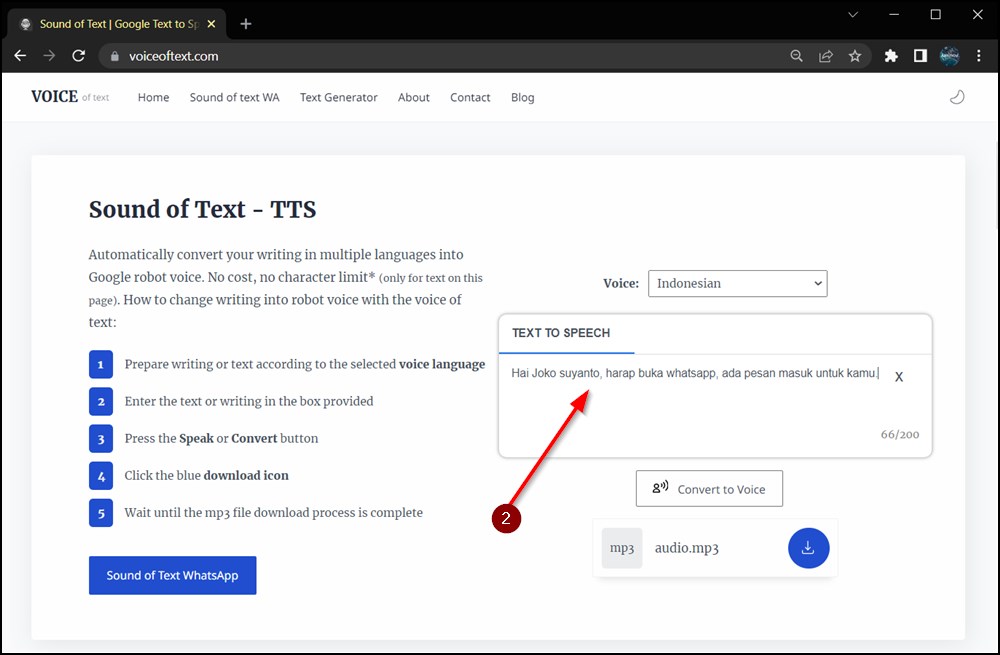1000x655 pixels.
Task: Open the browser extensions puzzle icon
Action: 891,56
